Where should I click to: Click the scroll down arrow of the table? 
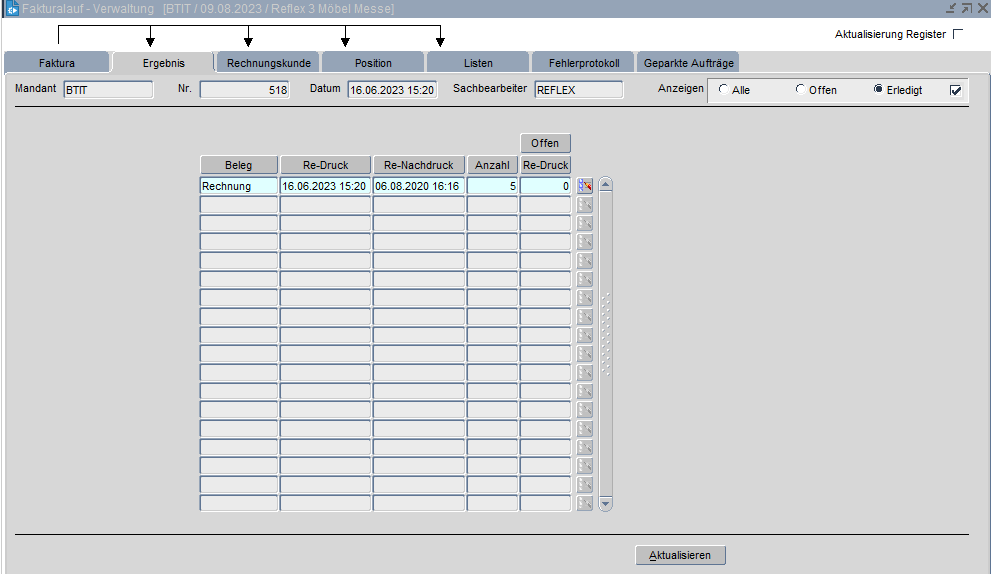[x=605, y=503]
